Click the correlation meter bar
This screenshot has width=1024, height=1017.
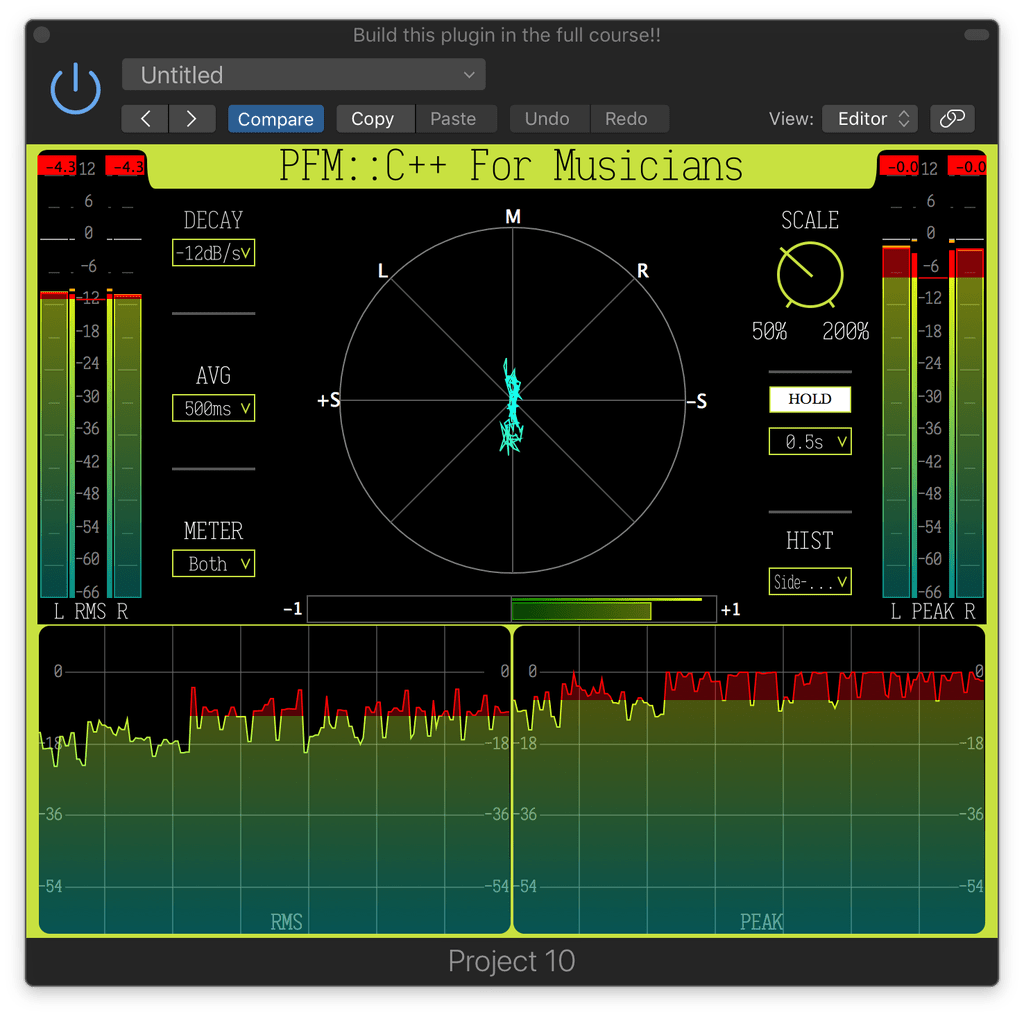point(512,609)
